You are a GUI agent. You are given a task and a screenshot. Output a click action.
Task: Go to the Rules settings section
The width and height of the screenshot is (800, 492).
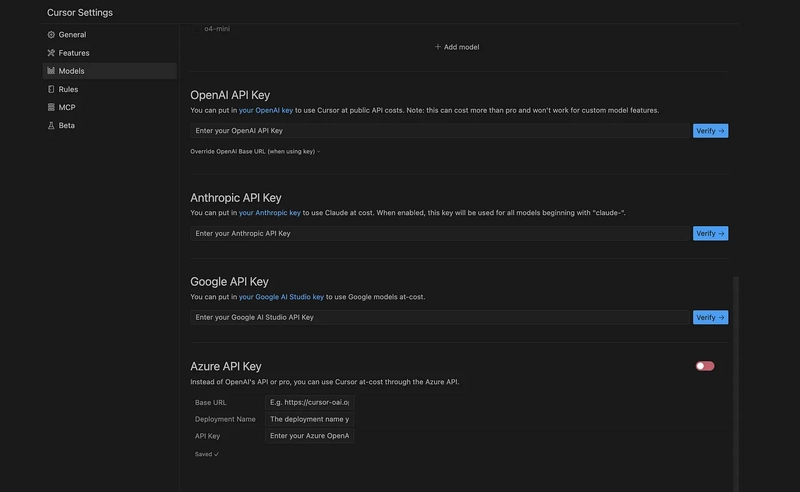[x=110, y=89]
